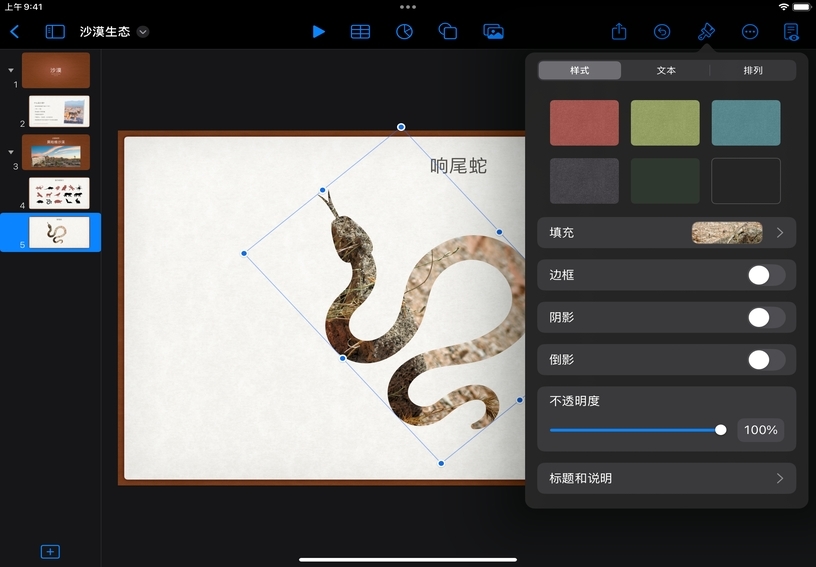The image size is (816, 567).
Task: Add a new slide with plus button
Action: click(50, 552)
